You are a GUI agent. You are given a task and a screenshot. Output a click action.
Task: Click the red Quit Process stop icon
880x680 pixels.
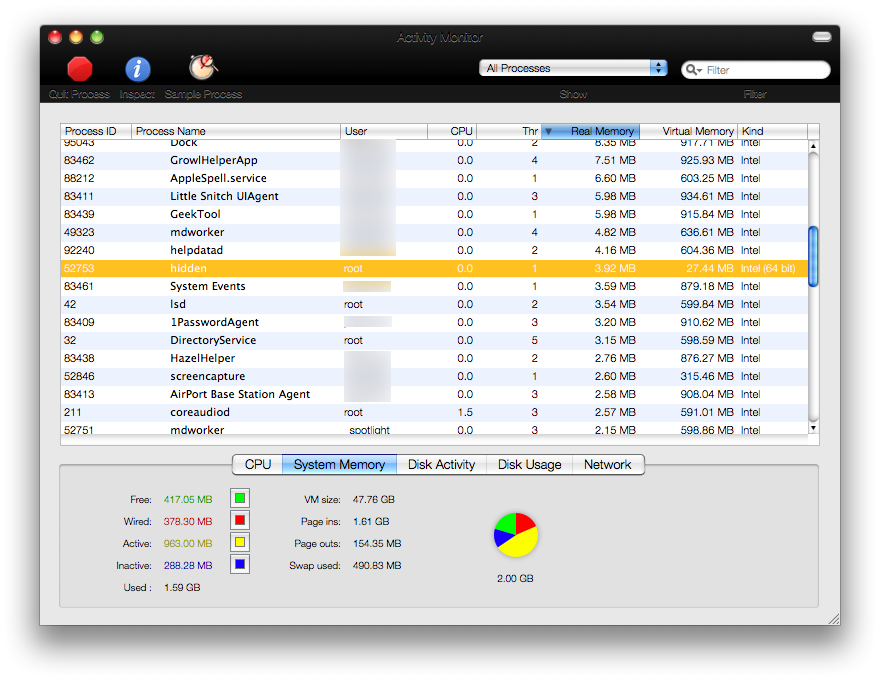[x=80, y=70]
